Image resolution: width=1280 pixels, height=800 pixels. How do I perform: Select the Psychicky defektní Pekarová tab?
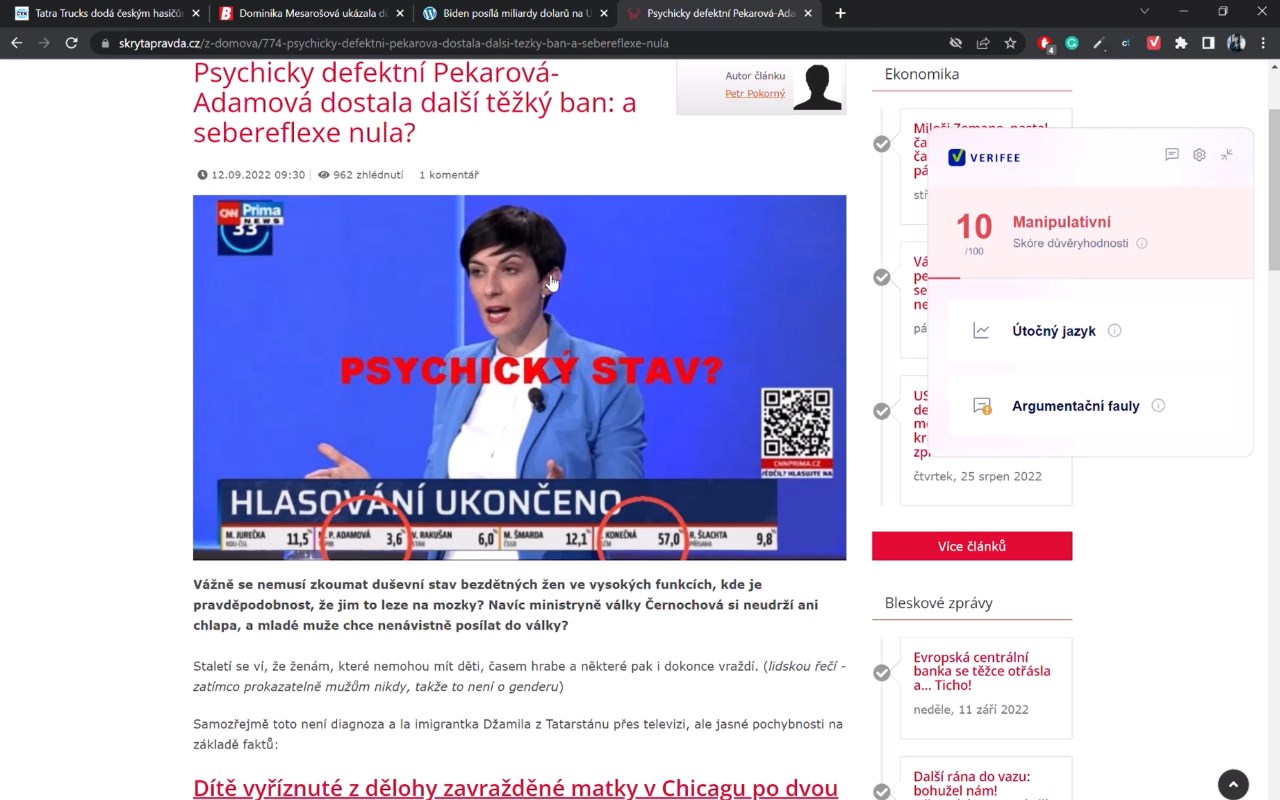coord(720,13)
